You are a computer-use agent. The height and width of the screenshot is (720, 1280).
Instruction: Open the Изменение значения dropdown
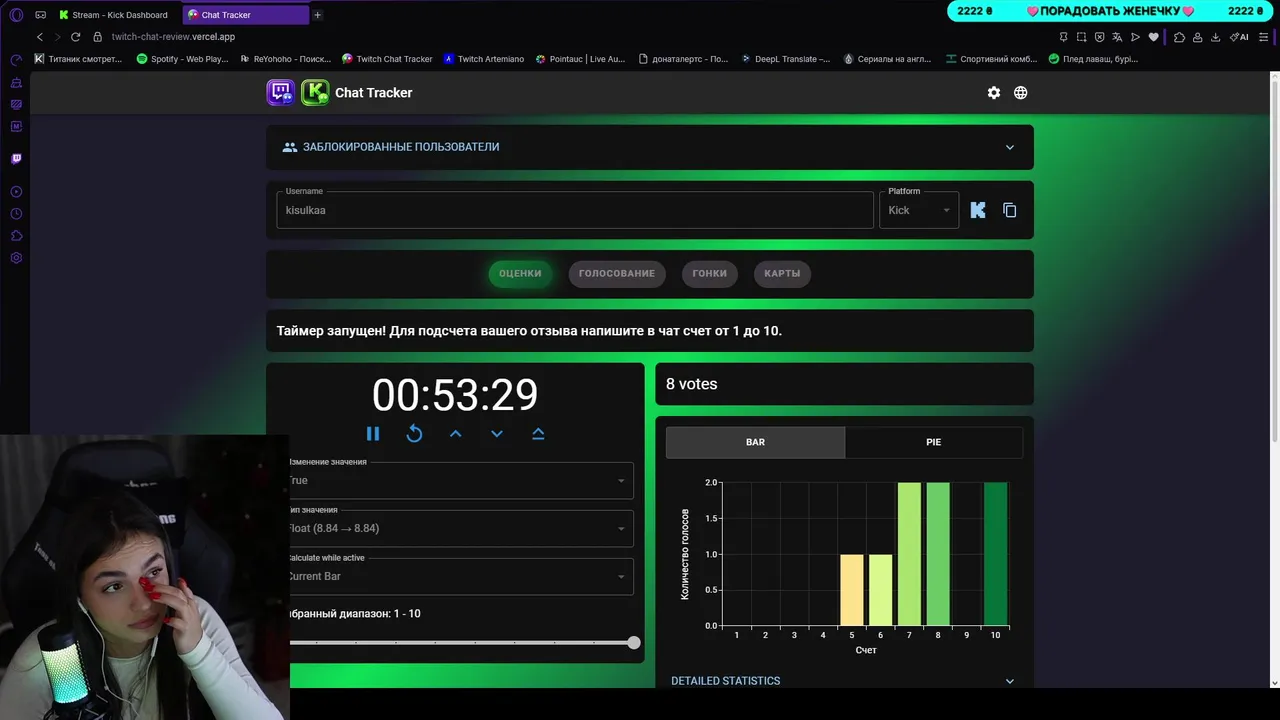click(460, 480)
